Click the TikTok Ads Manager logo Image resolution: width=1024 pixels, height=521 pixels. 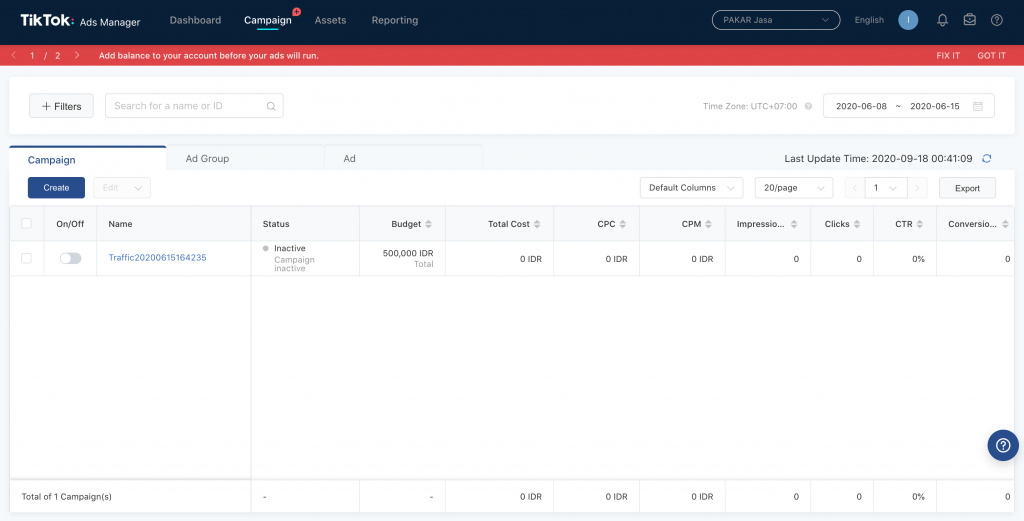tap(80, 20)
